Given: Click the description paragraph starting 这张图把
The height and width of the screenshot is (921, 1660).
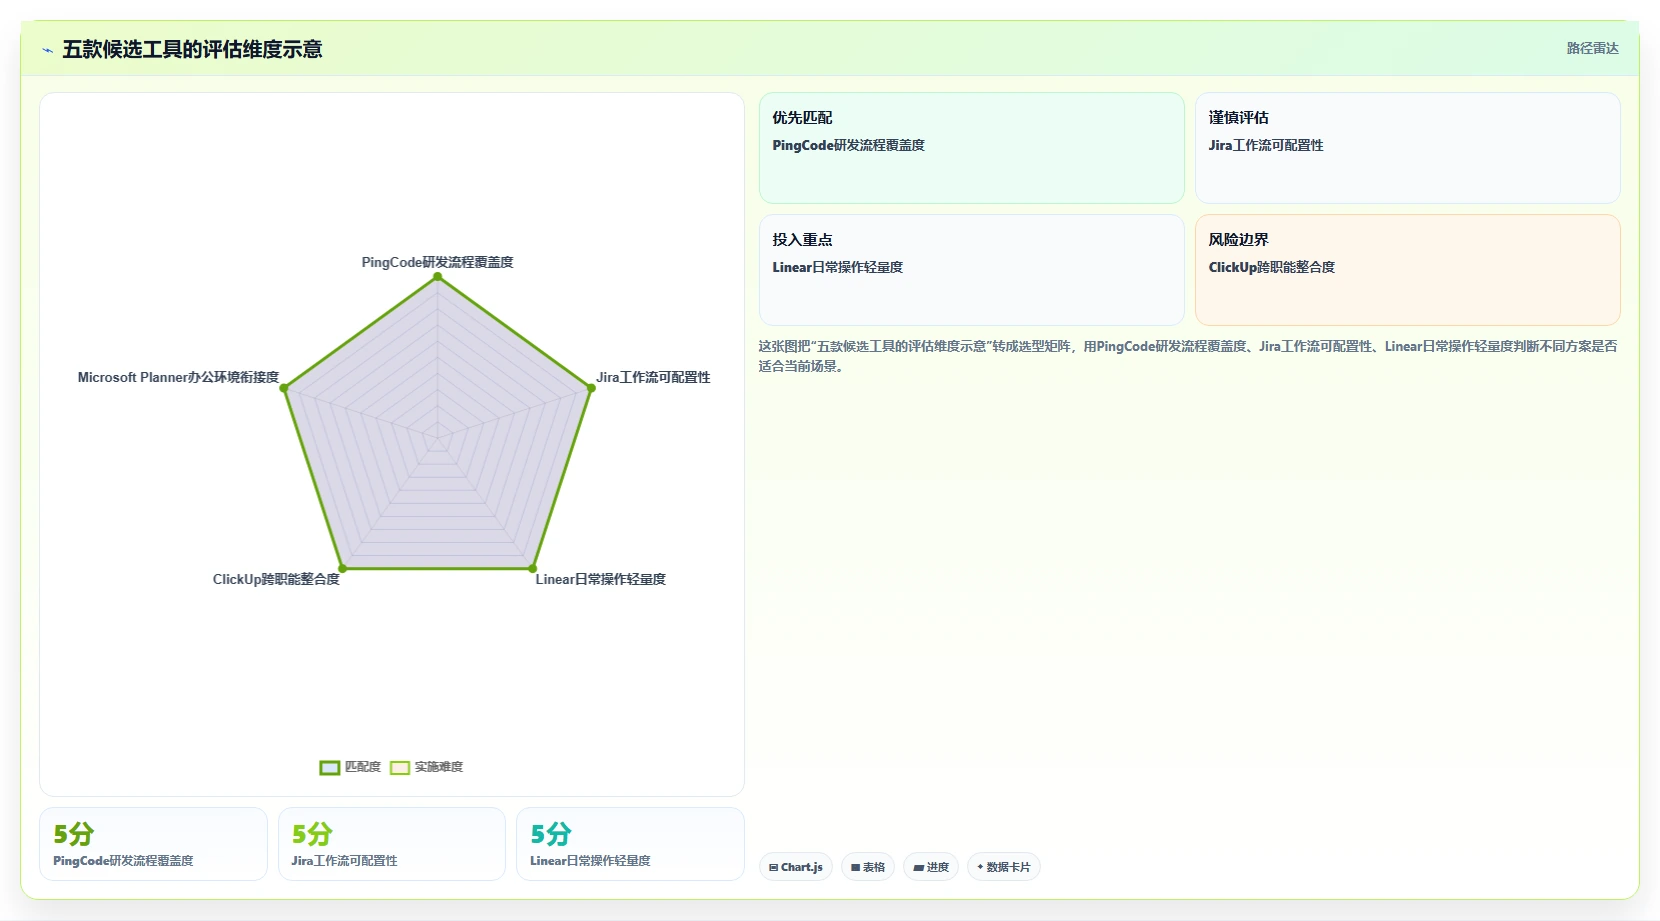Looking at the screenshot, I should point(1188,356).
